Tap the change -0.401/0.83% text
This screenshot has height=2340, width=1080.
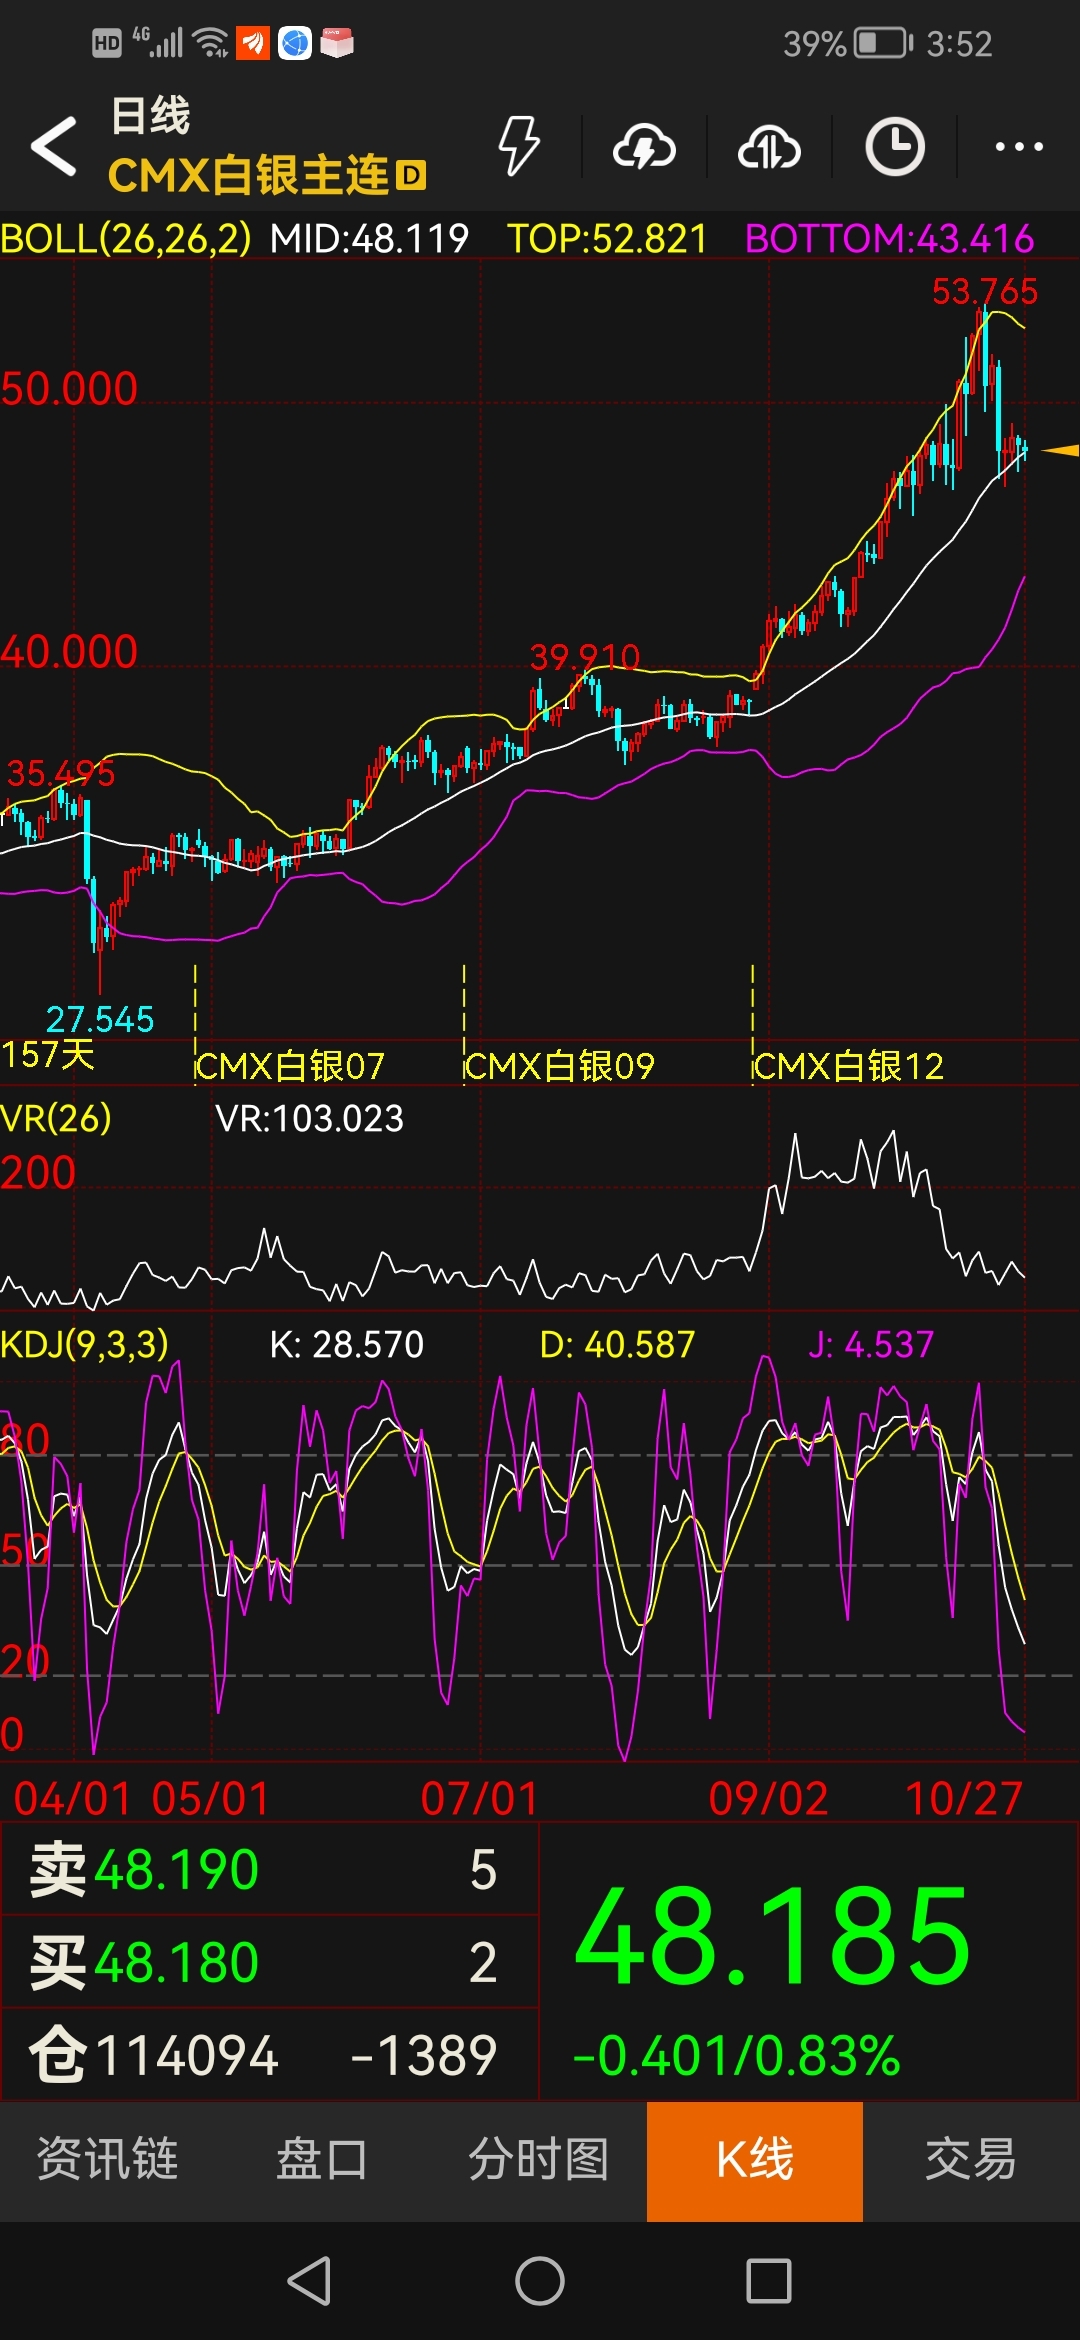click(737, 2056)
